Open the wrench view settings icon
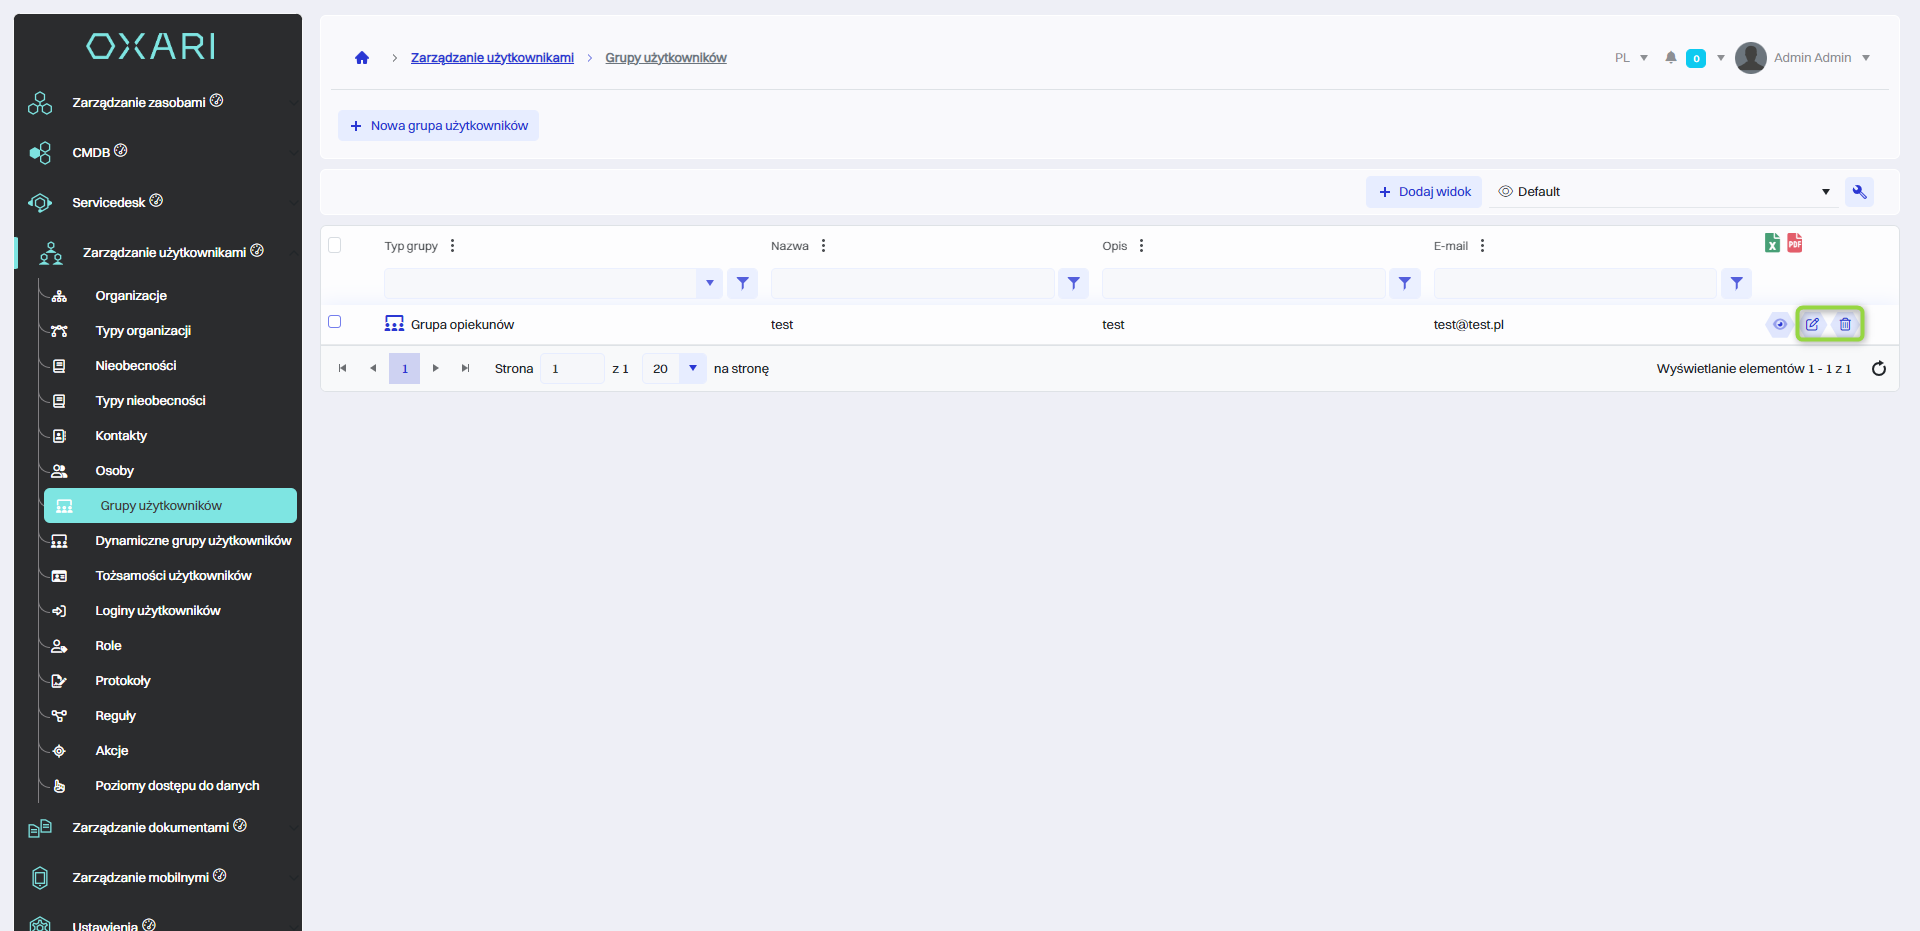1920x931 pixels. [x=1859, y=192]
